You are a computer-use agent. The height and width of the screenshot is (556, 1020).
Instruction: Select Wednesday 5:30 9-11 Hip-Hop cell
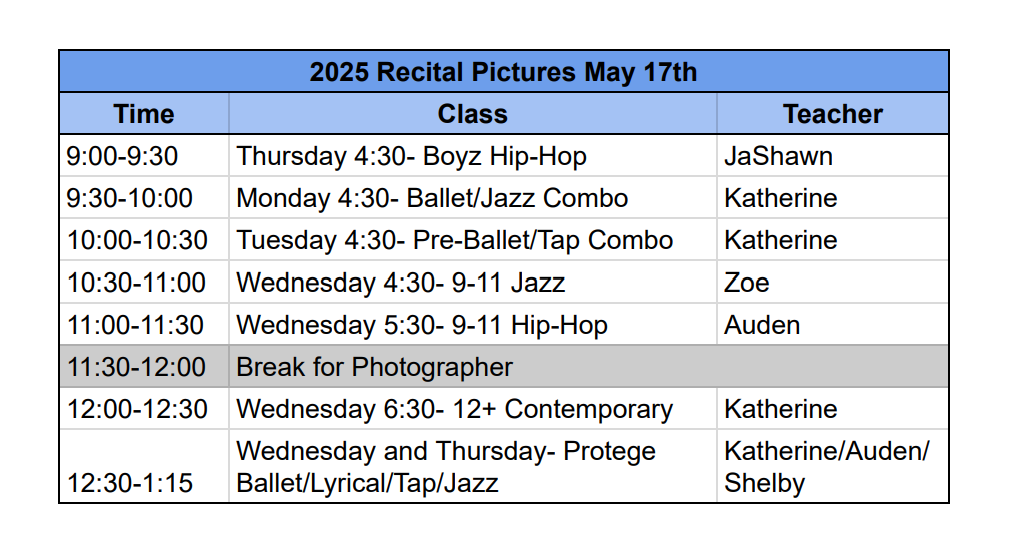click(x=421, y=325)
